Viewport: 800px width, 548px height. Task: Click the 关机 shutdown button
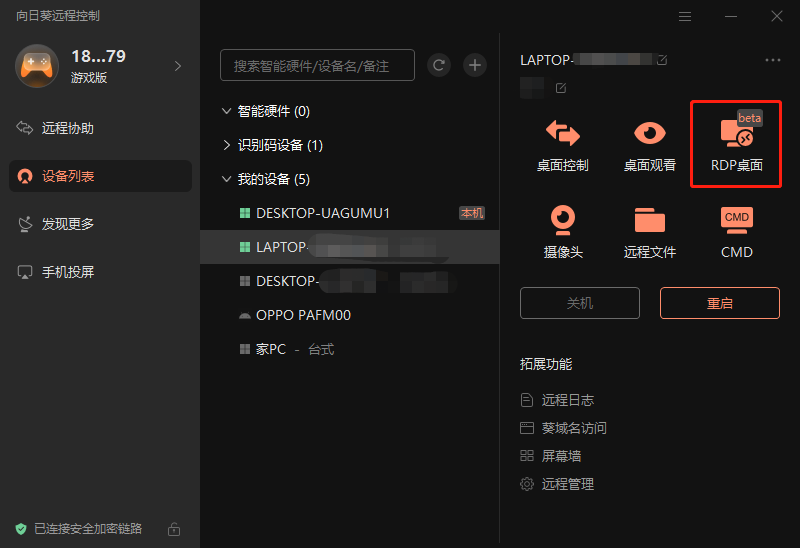pyautogui.click(x=580, y=303)
